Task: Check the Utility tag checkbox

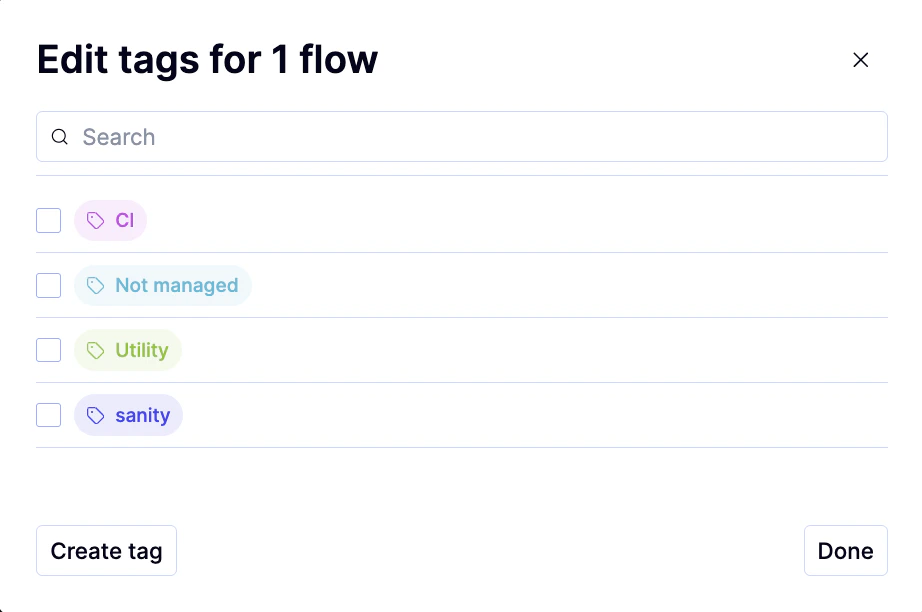Action: [x=48, y=350]
